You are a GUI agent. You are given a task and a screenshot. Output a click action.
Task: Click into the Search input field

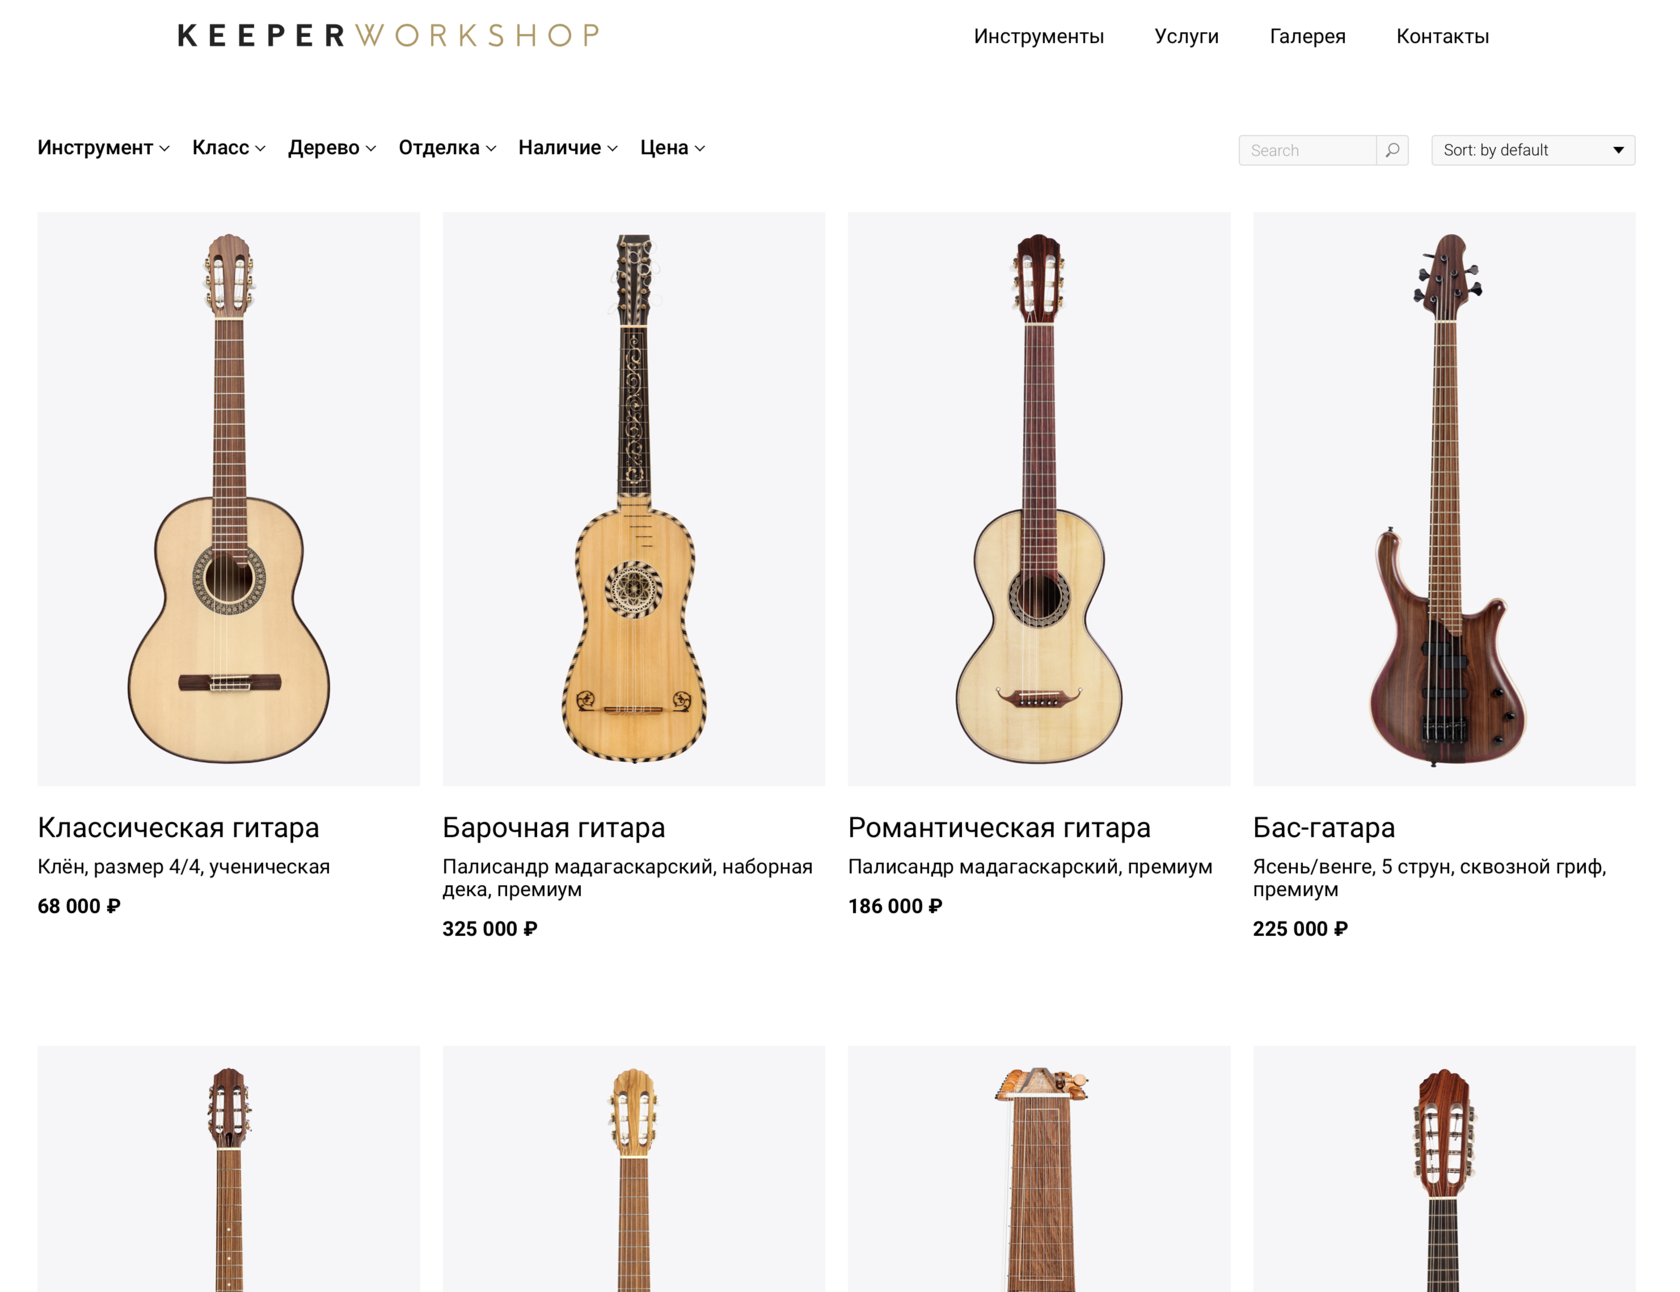(1307, 150)
